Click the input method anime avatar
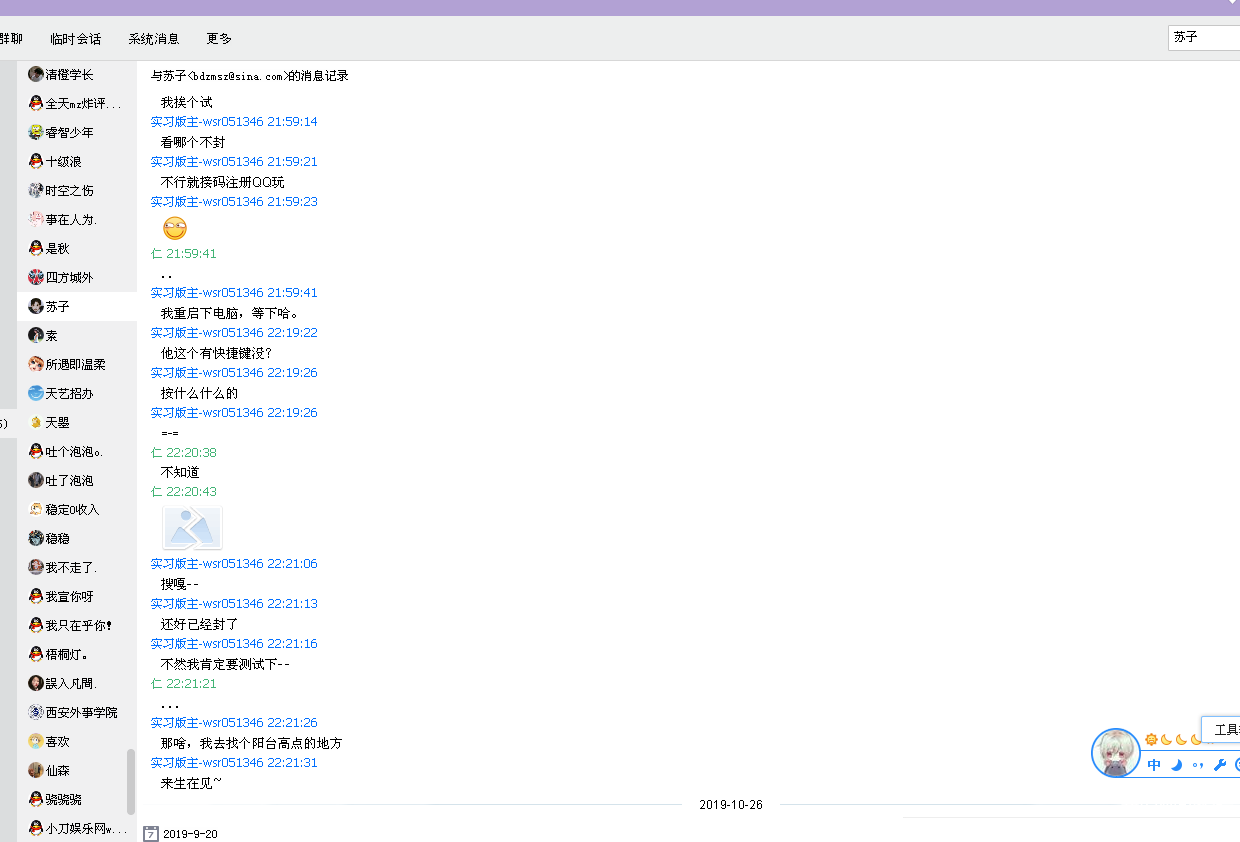This screenshot has width=1240, height=842. (x=1116, y=753)
